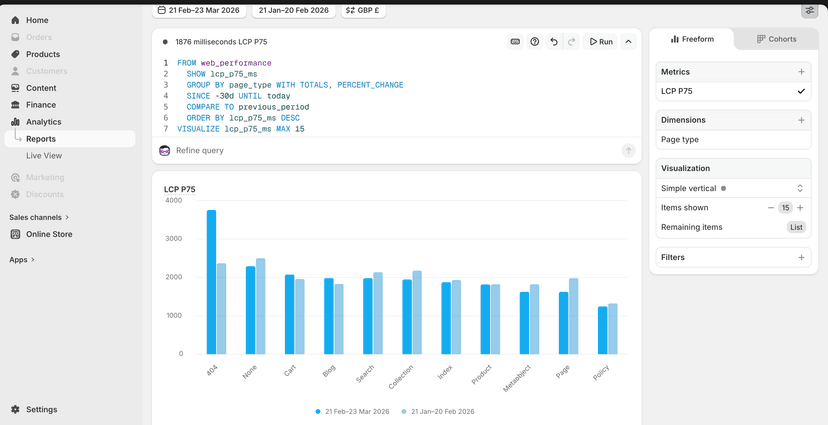Expand the Sales channels section
Screen dimensions: 828x425
point(39,217)
